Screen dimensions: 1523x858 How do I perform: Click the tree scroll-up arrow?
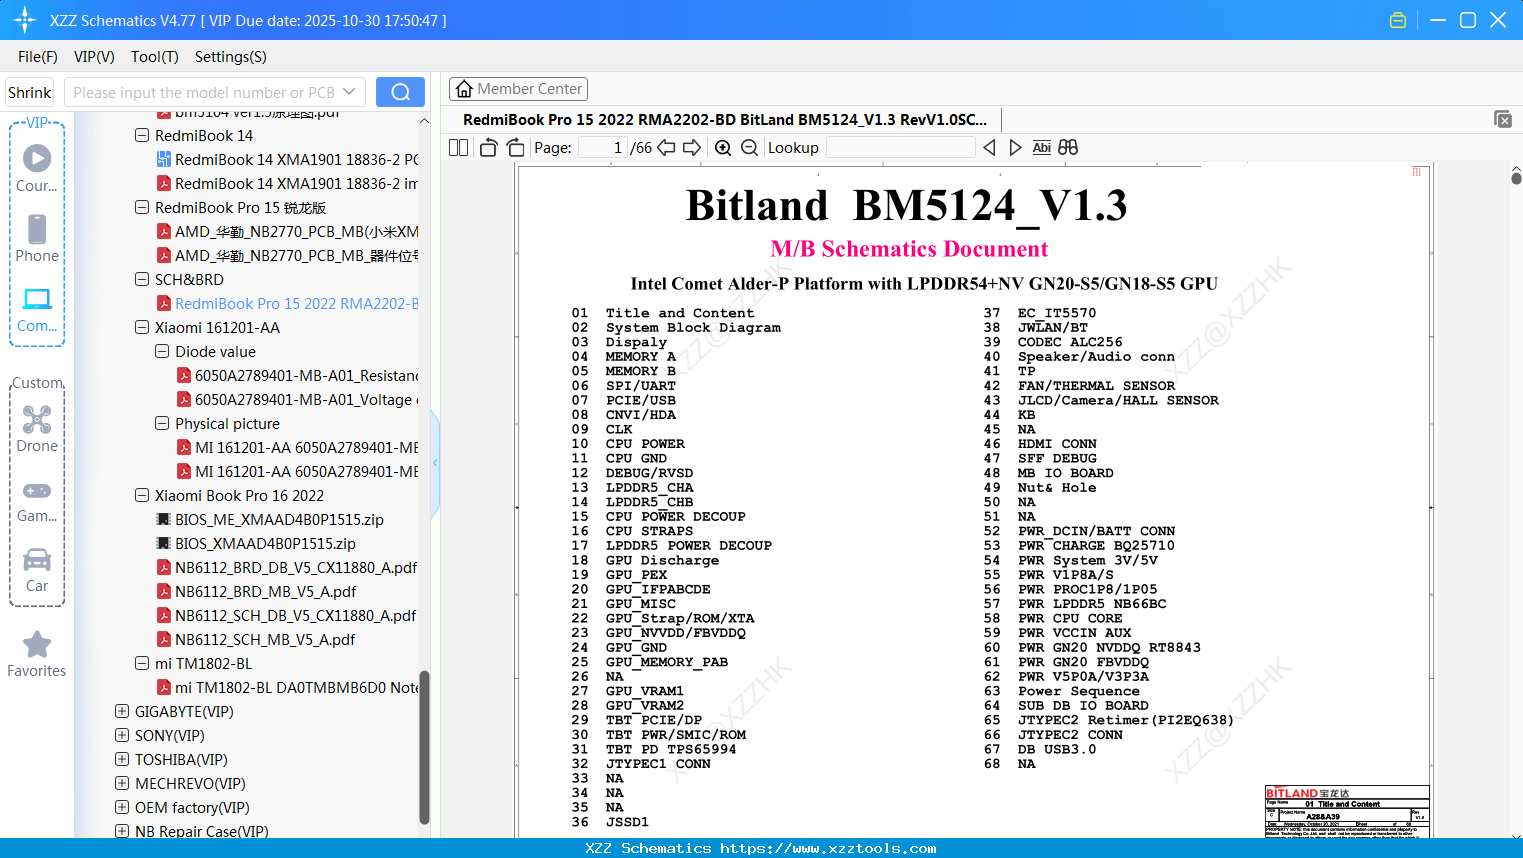(424, 121)
